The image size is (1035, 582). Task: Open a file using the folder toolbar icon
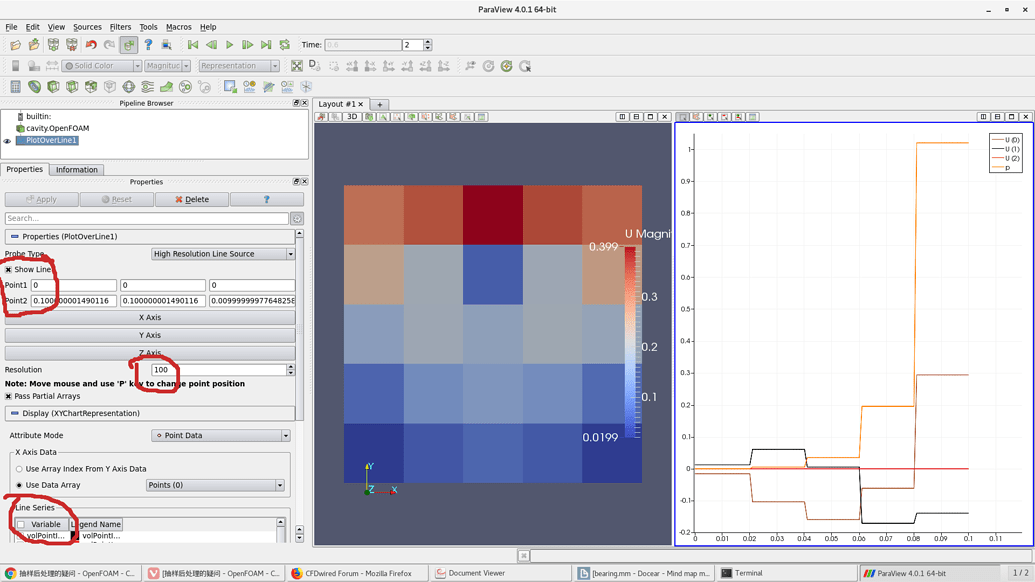coord(15,44)
